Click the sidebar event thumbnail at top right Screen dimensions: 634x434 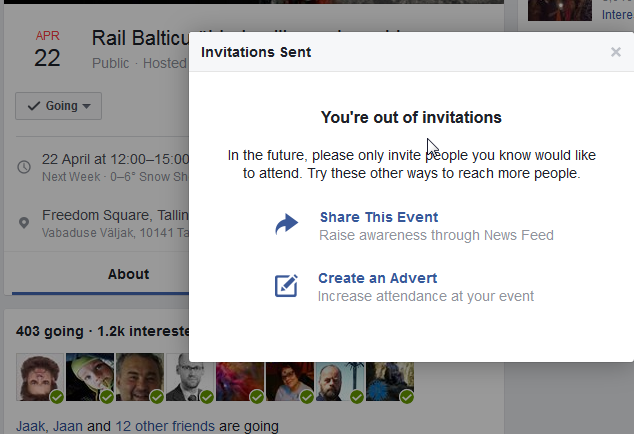(x=559, y=10)
